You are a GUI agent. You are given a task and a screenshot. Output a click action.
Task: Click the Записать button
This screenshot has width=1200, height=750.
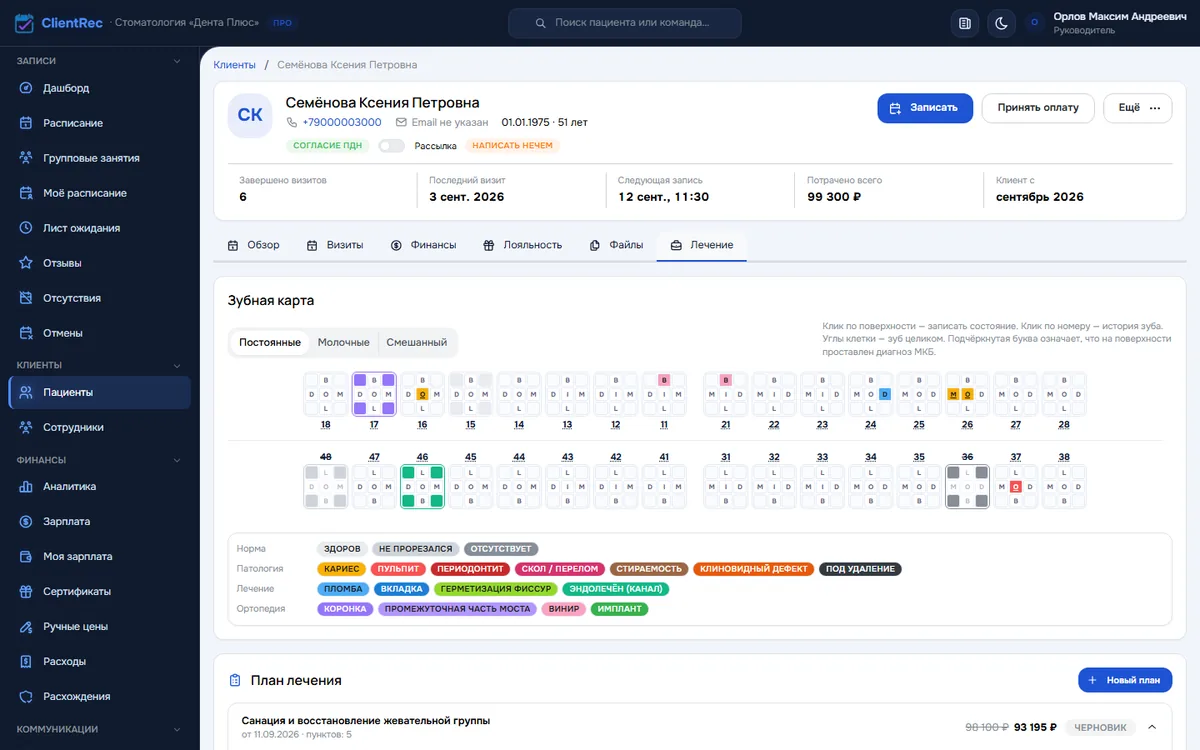[925, 108]
